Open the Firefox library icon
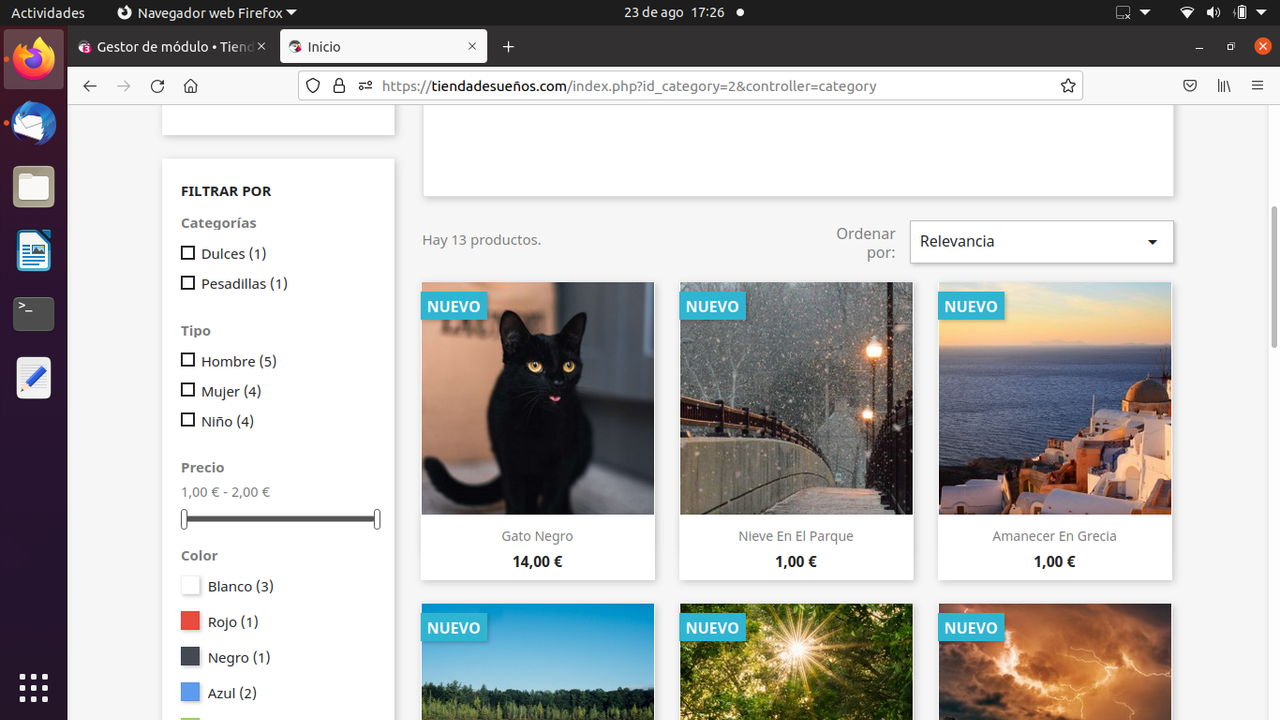This screenshot has height=720, width=1280. pyautogui.click(x=1224, y=86)
